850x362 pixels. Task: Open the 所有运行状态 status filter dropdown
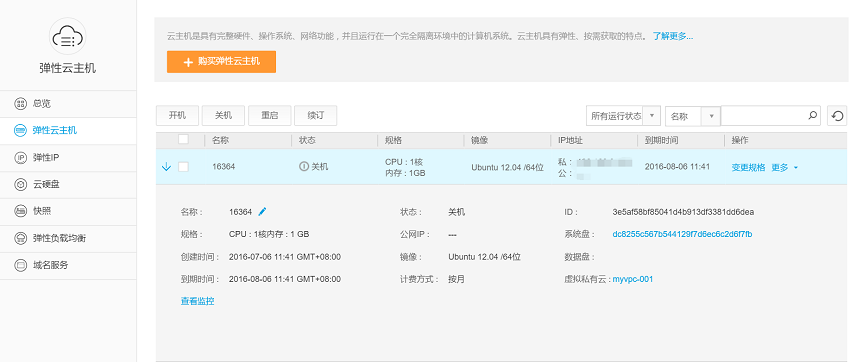click(x=623, y=116)
